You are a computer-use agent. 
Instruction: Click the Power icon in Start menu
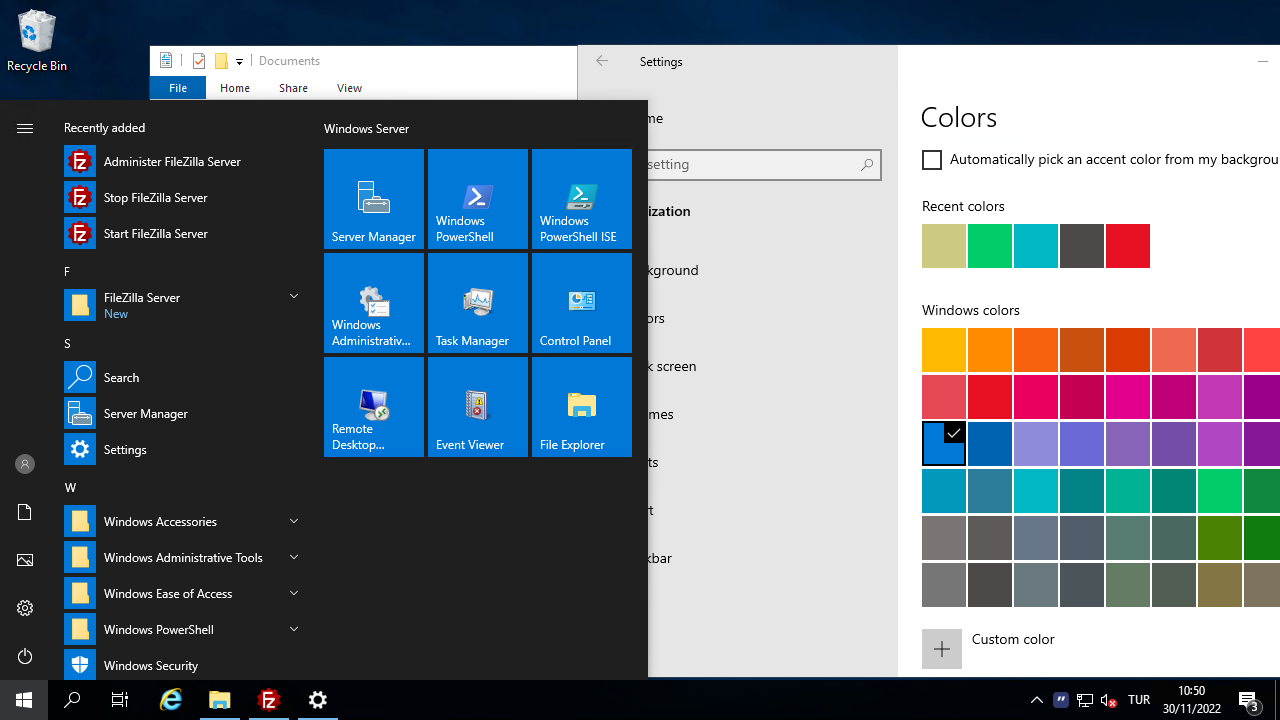(25, 656)
